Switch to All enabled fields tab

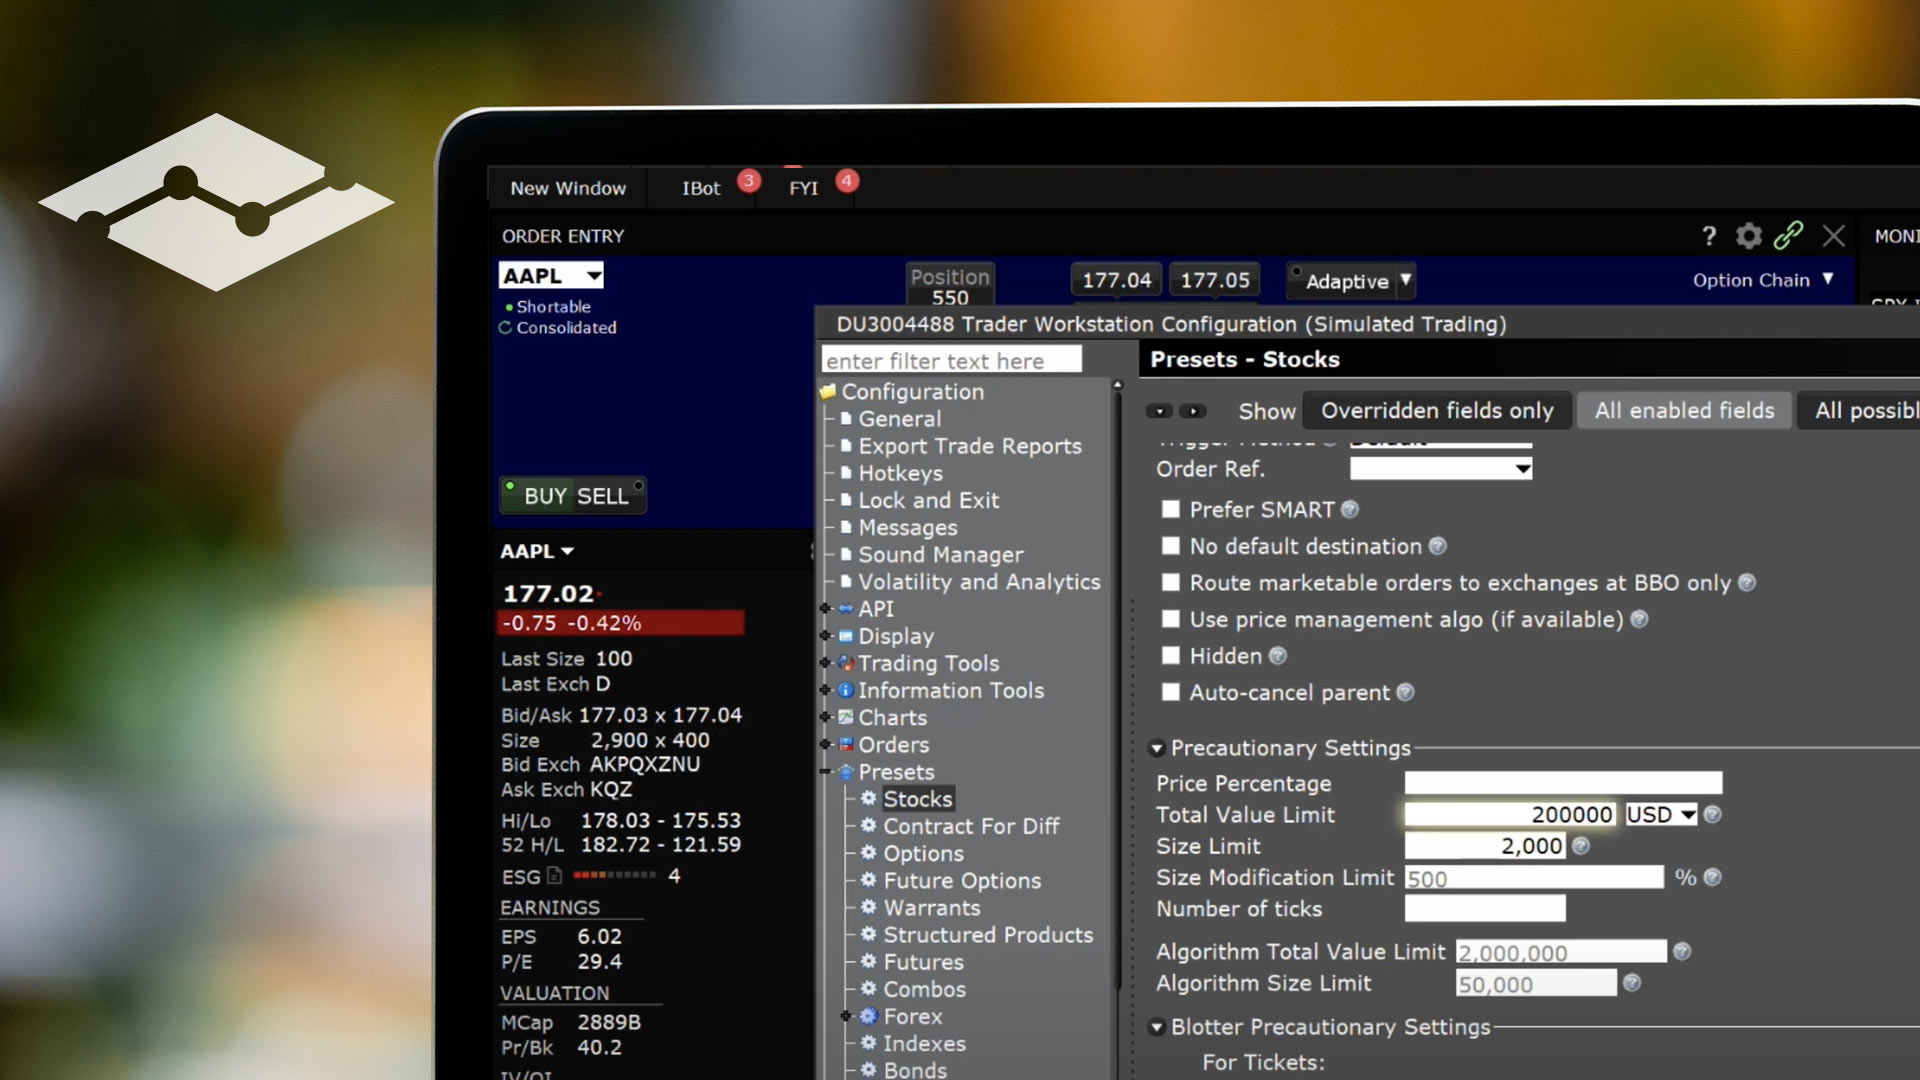(1684, 411)
